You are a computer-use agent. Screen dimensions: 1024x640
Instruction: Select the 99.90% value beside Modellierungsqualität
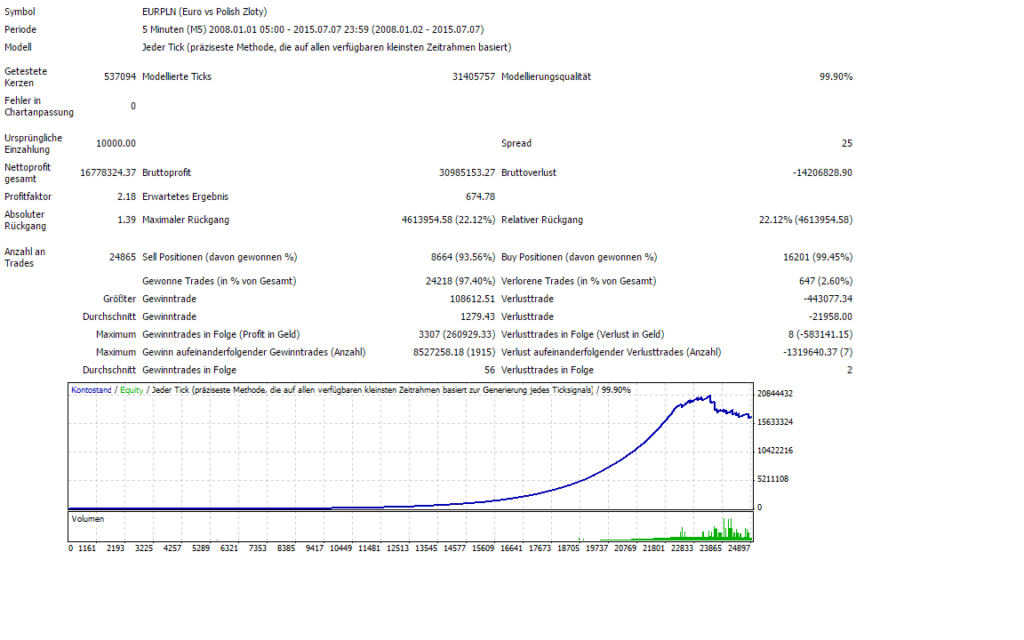(x=836, y=76)
